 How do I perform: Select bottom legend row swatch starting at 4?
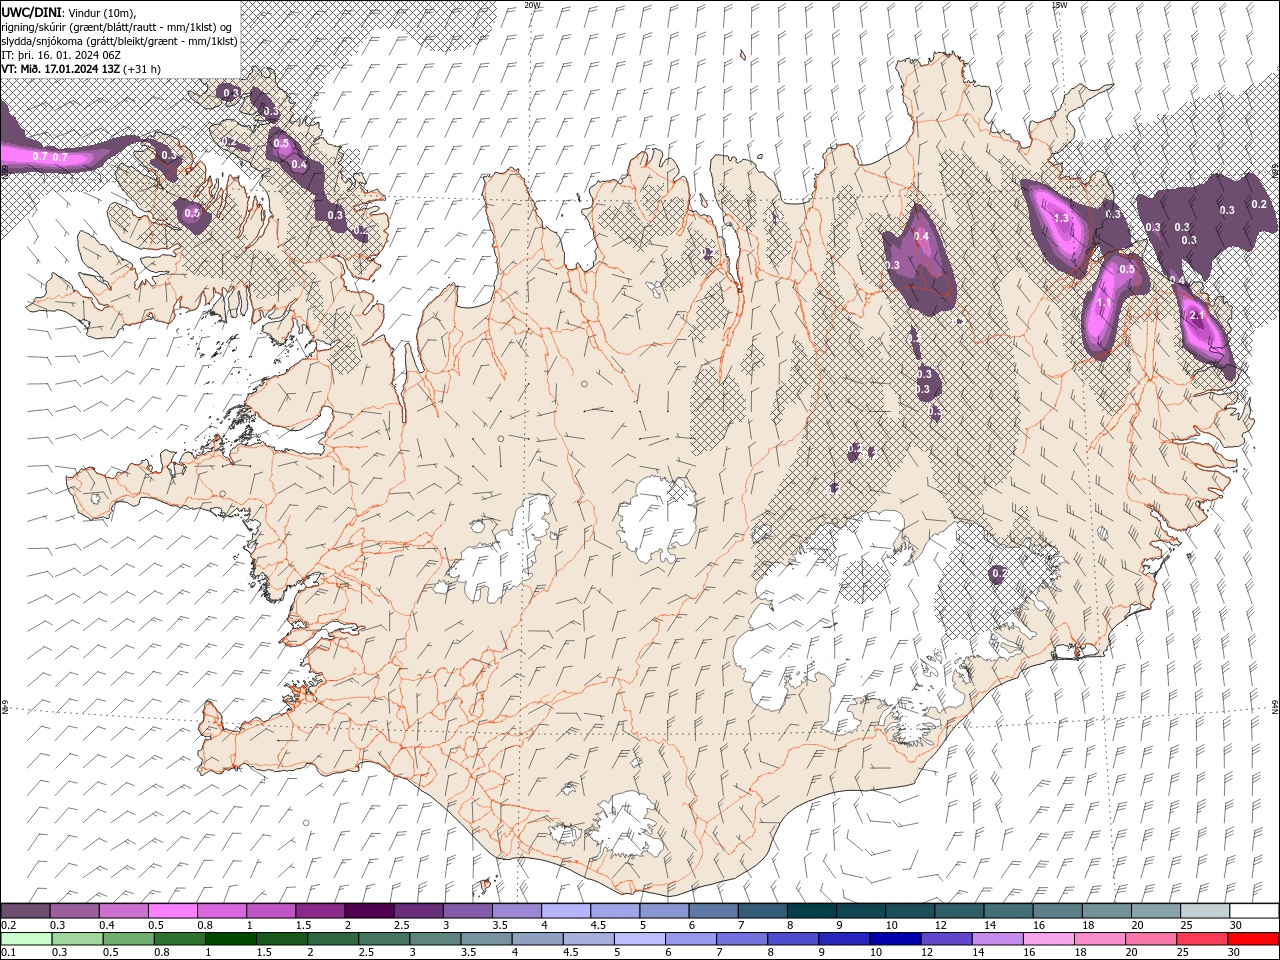click(537, 939)
